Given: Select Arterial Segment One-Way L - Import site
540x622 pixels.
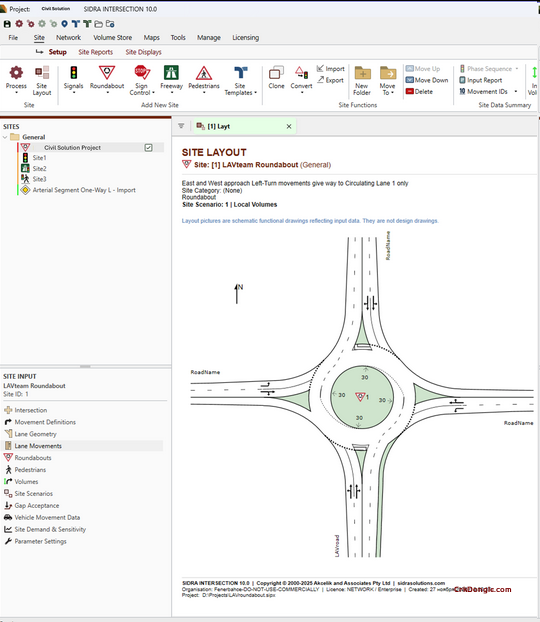Looking at the screenshot, I should point(84,190).
